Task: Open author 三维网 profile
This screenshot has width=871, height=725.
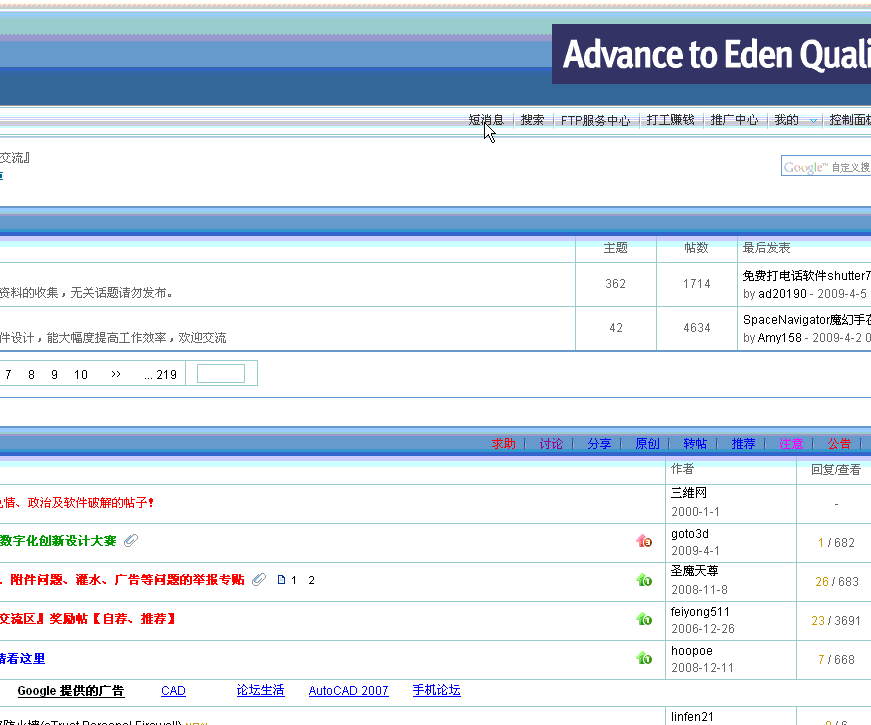Action: coord(689,493)
